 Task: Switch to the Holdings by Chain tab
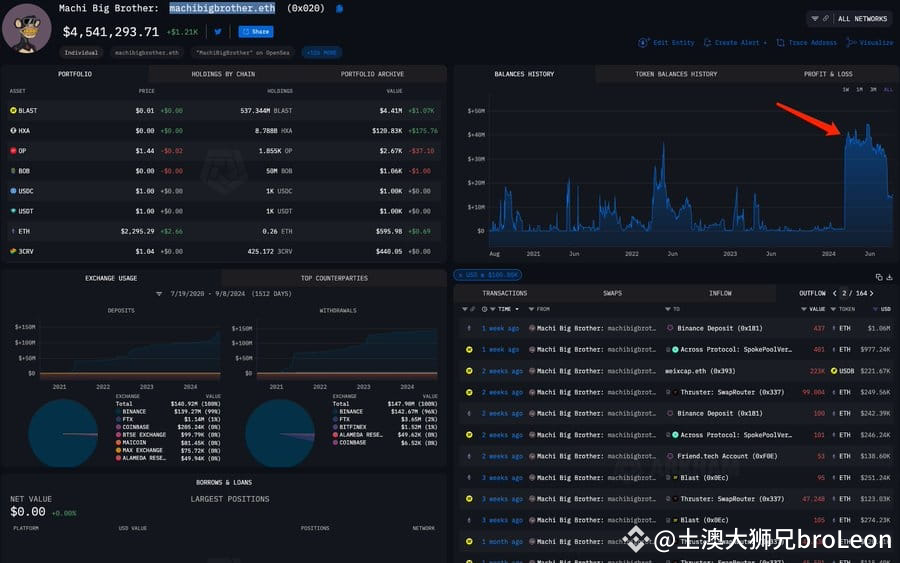(x=222, y=74)
